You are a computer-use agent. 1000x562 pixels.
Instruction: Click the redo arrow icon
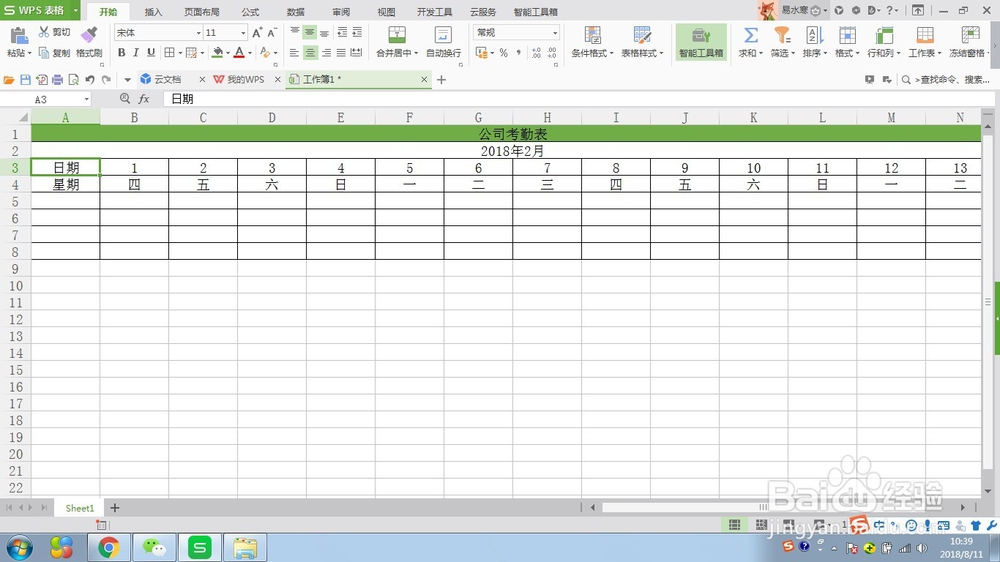(x=106, y=80)
